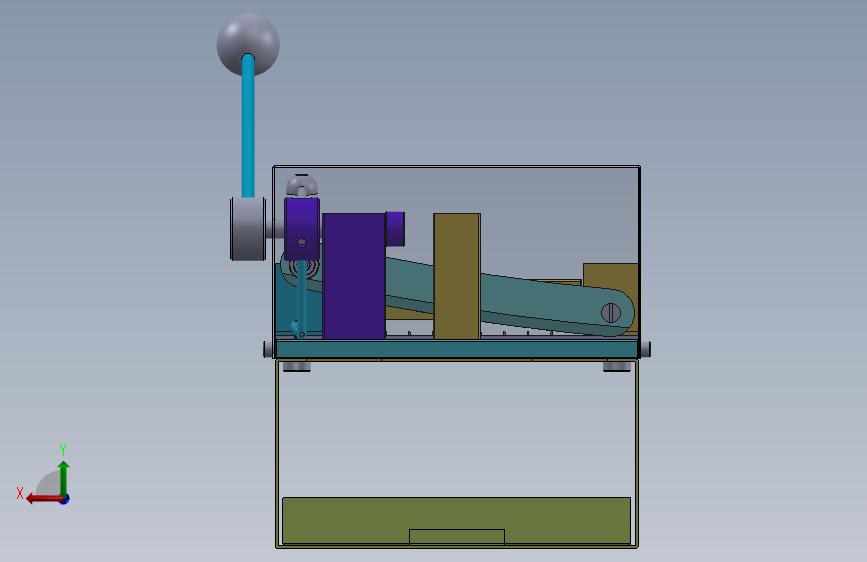The image size is (867, 562).
Task: Select the grey cylindrical hub under lever
Action: [248, 228]
